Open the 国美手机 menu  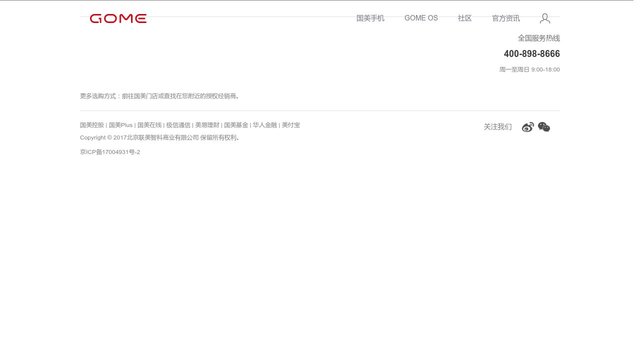pos(370,18)
